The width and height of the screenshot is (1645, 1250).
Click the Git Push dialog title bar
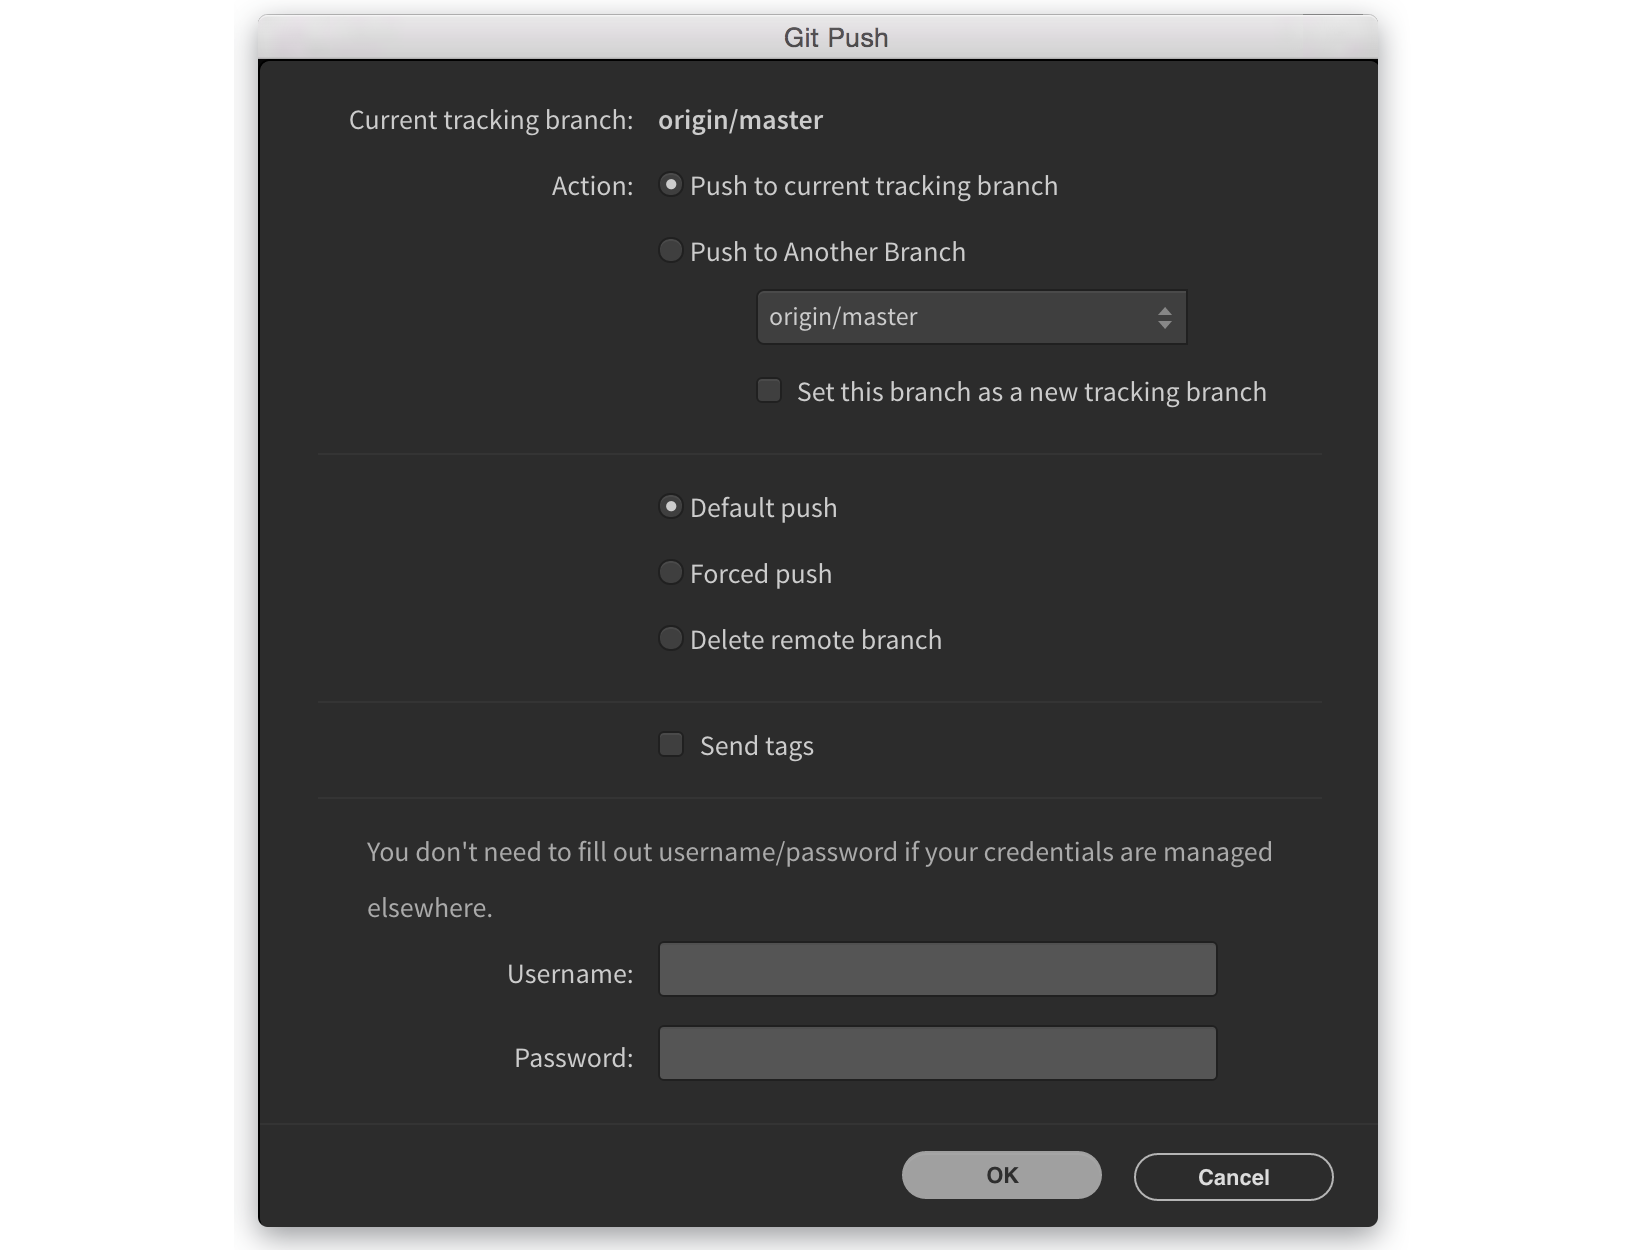pos(837,37)
